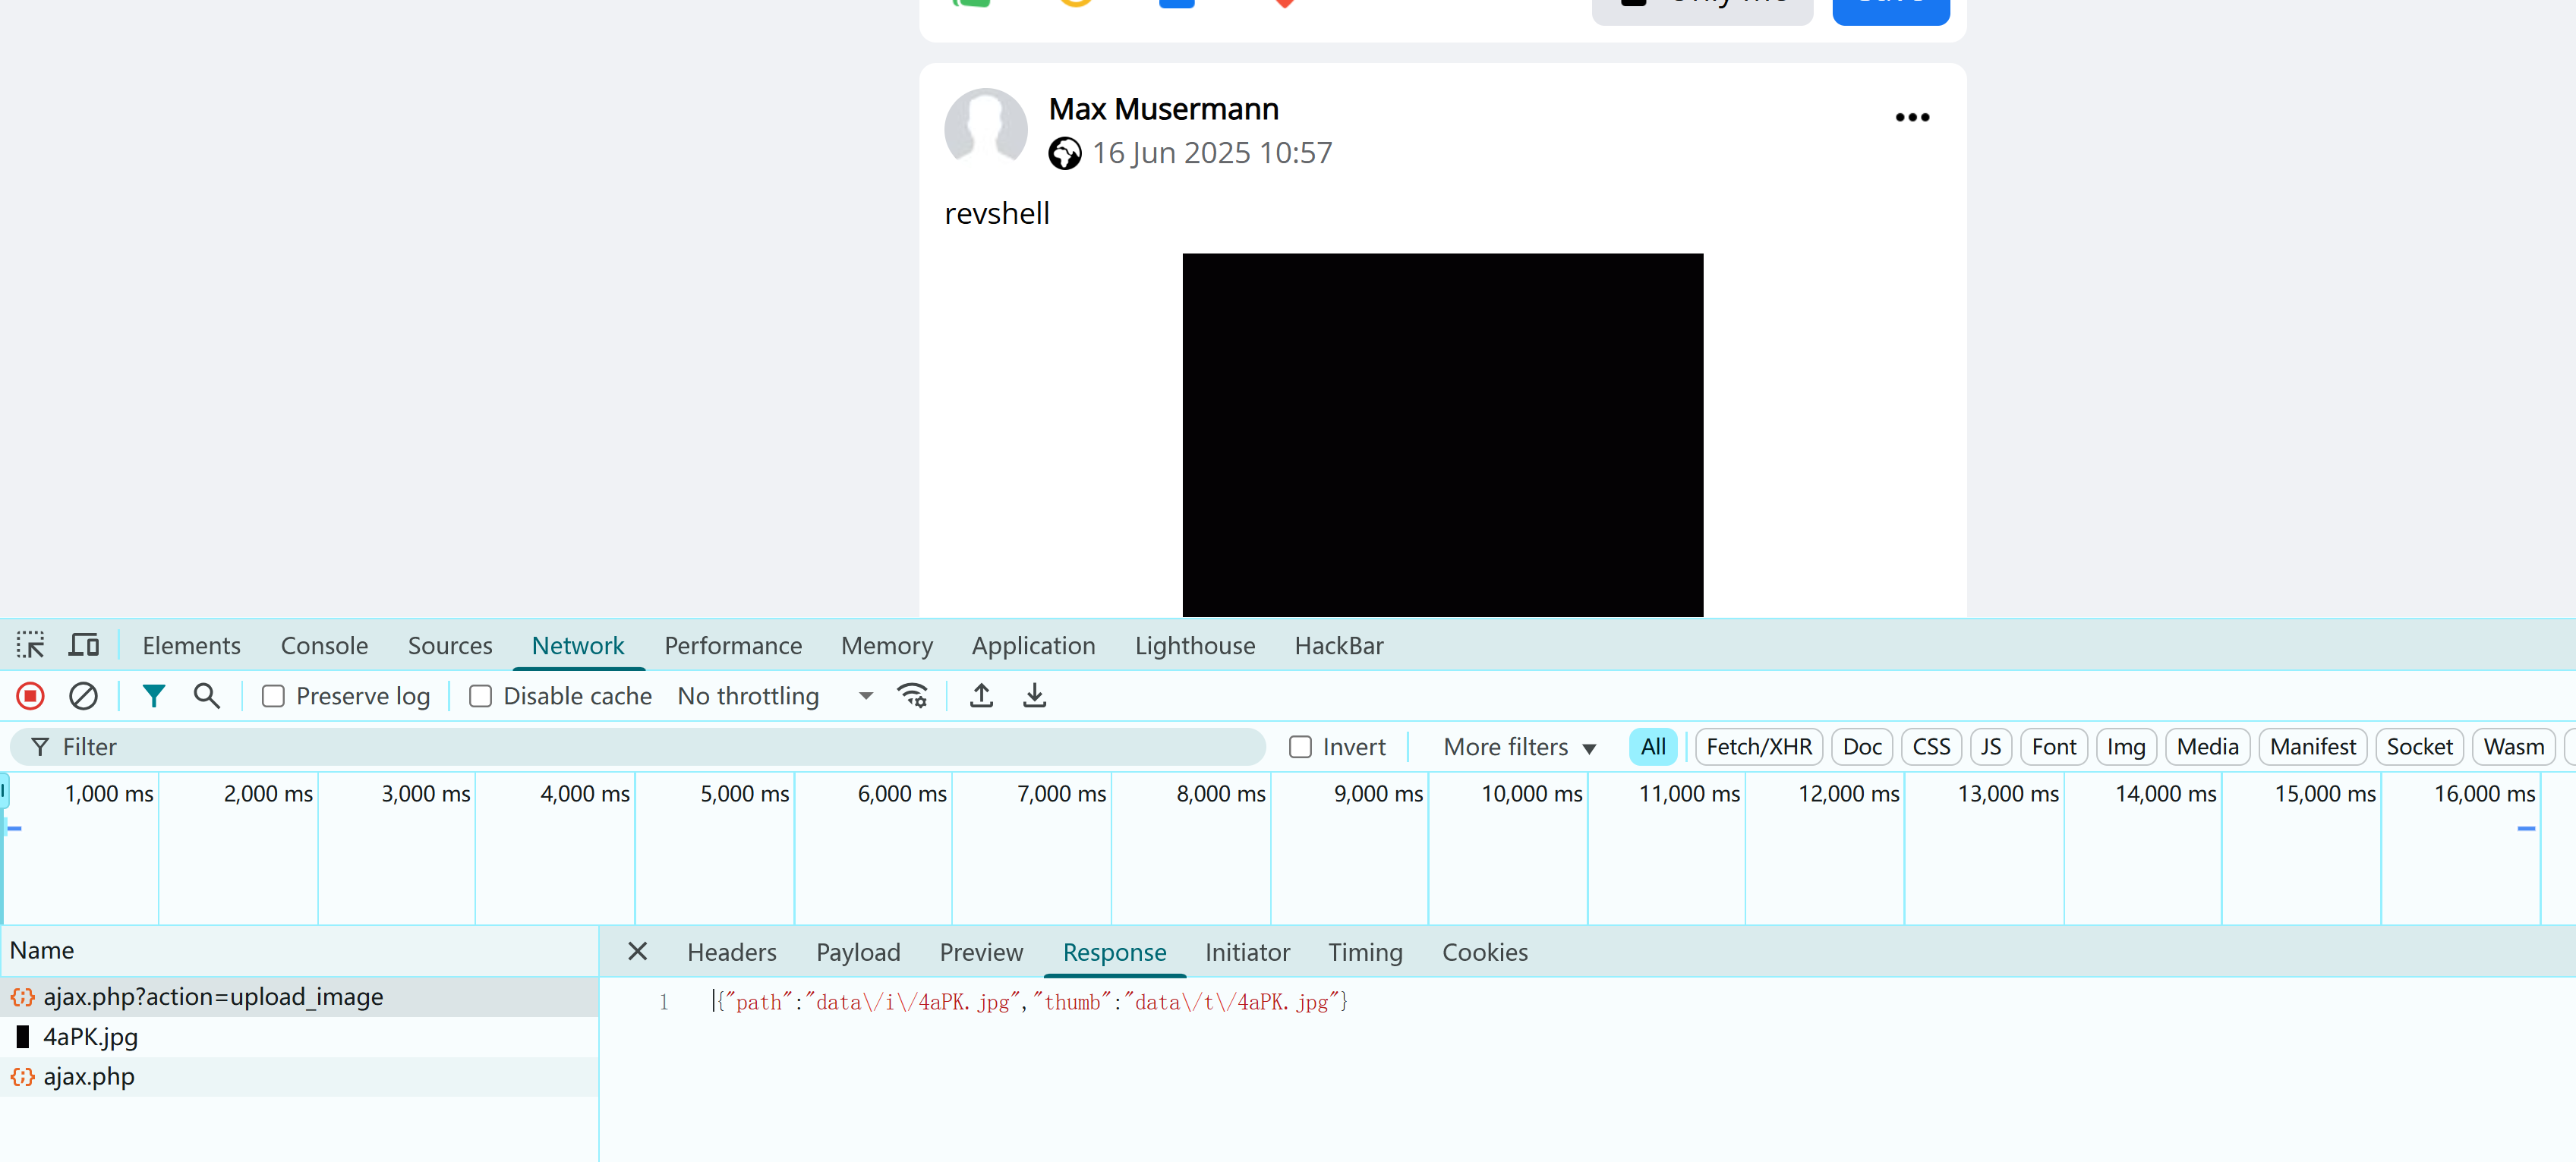Viewport: 2576px width, 1162px height.
Task: Select the Response tab
Action: coord(1115,952)
